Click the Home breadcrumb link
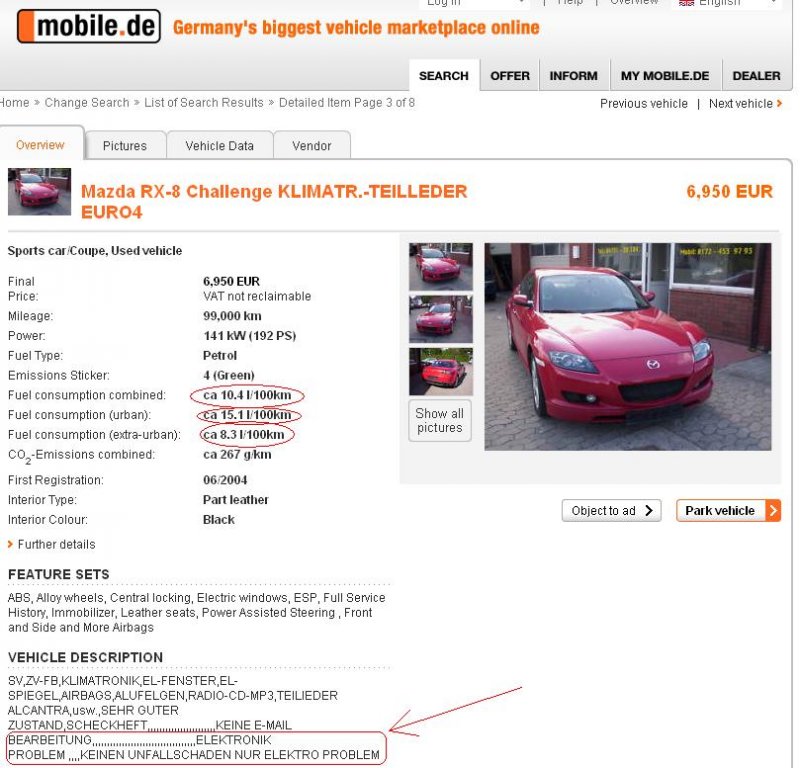The width and height of the screenshot is (800, 768). 14,103
